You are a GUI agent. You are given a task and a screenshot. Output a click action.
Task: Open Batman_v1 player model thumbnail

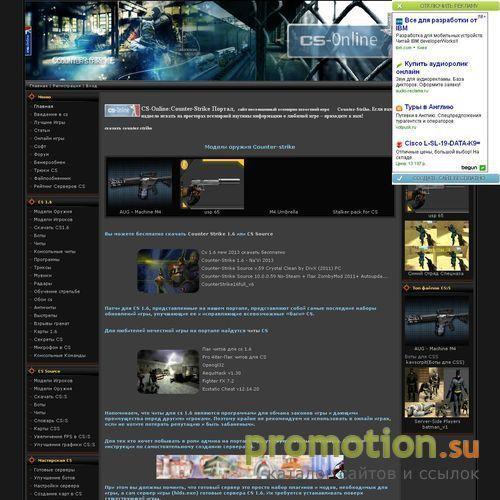pyautogui.click(x=437, y=393)
